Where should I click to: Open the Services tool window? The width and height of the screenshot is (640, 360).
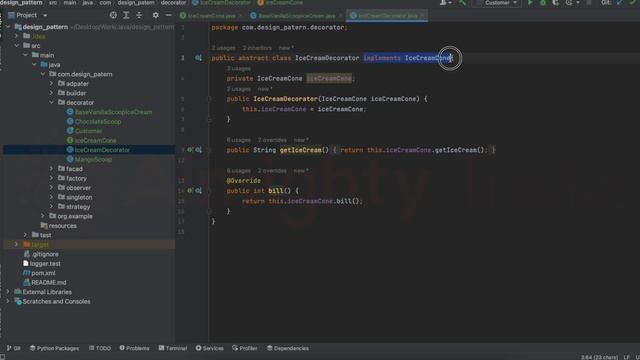209,348
